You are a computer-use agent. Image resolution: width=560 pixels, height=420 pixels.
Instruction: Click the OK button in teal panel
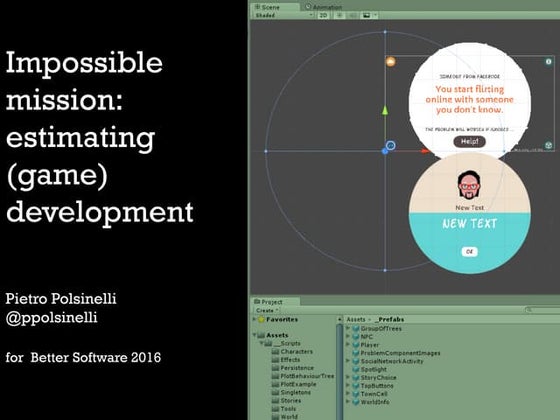click(470, 251)
